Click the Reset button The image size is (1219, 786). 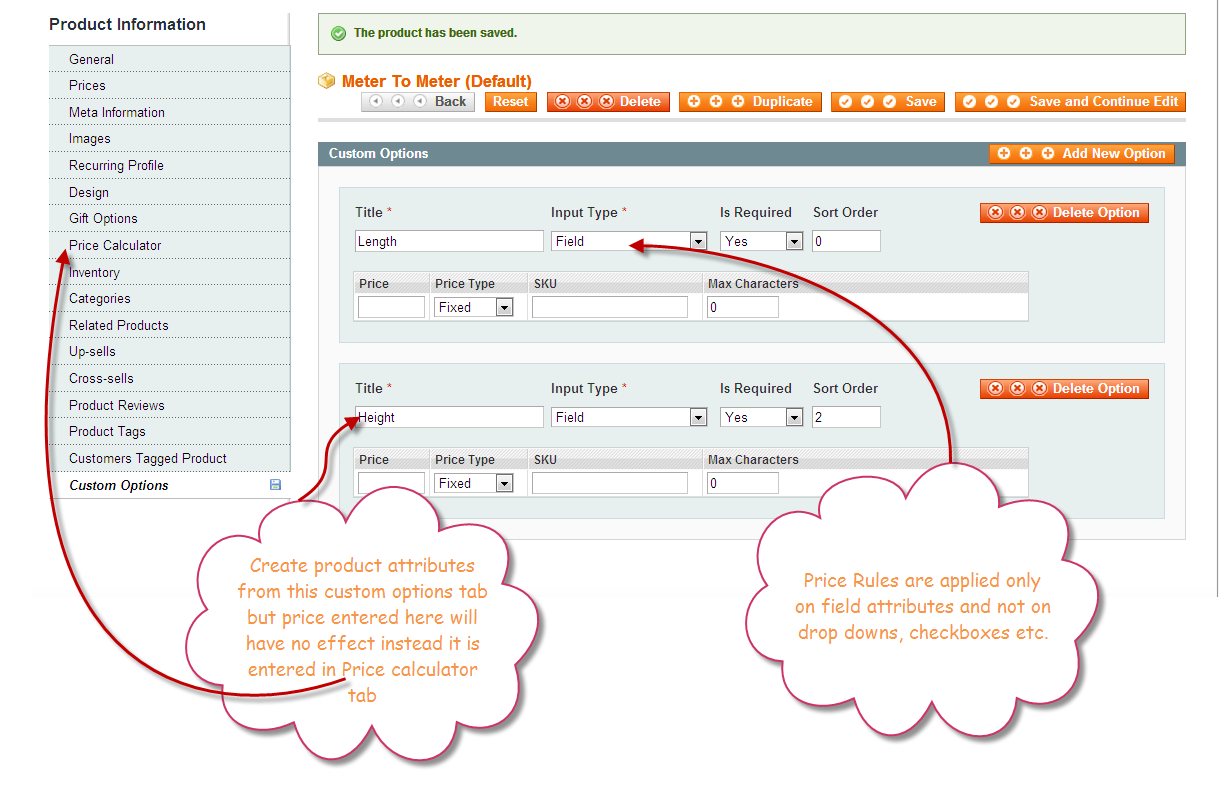[510, 101]
